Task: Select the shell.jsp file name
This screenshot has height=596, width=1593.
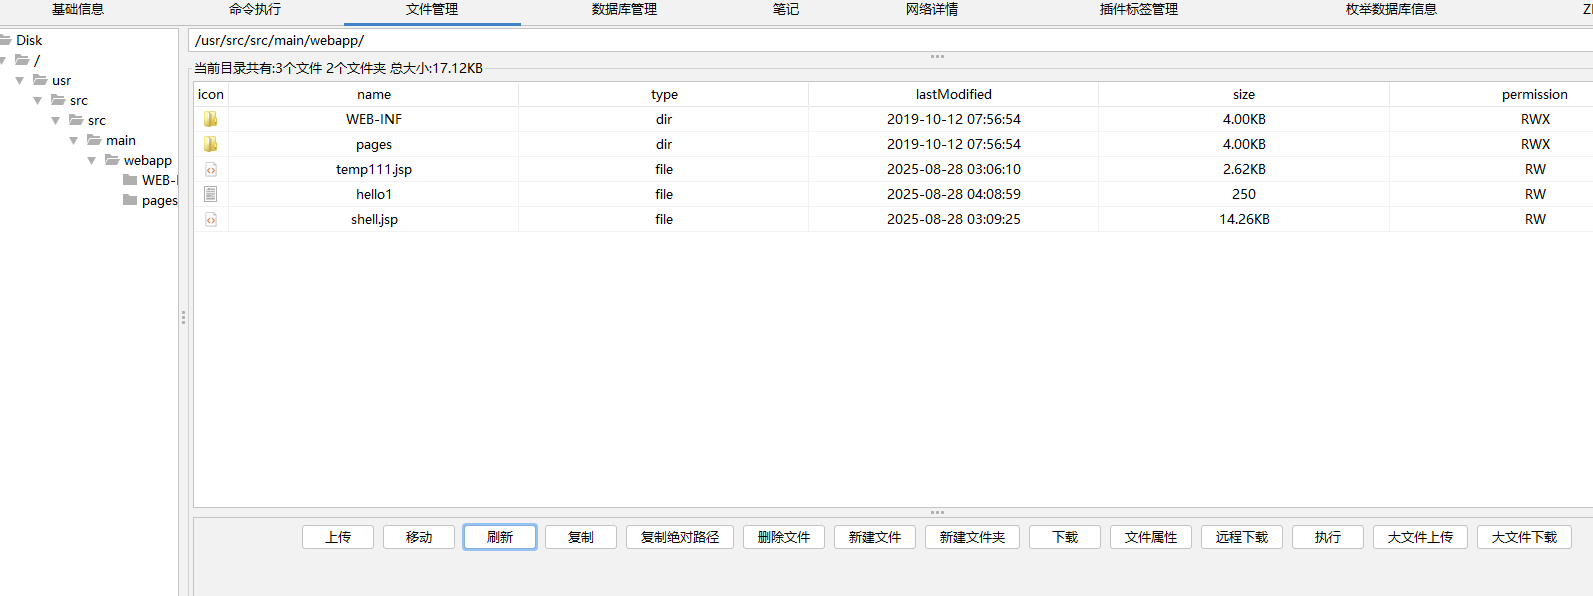Action: pos(374,219)
